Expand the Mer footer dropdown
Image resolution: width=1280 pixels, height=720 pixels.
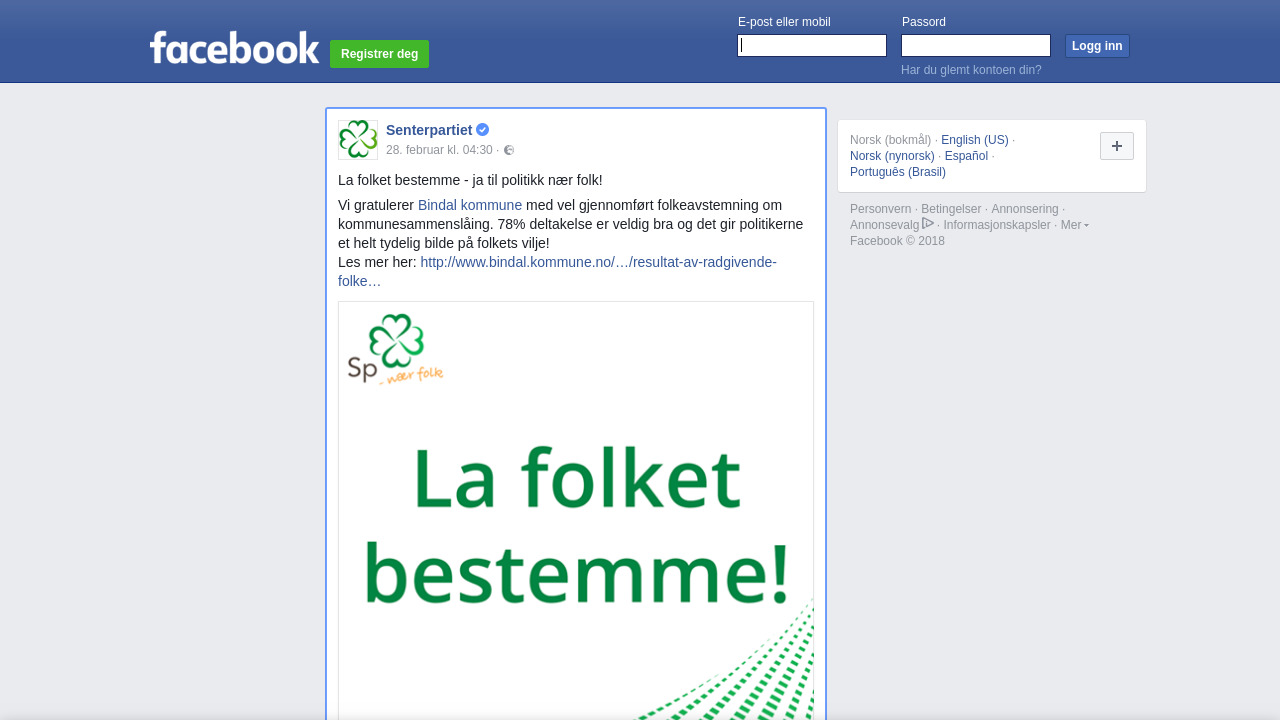point(1075,225)
